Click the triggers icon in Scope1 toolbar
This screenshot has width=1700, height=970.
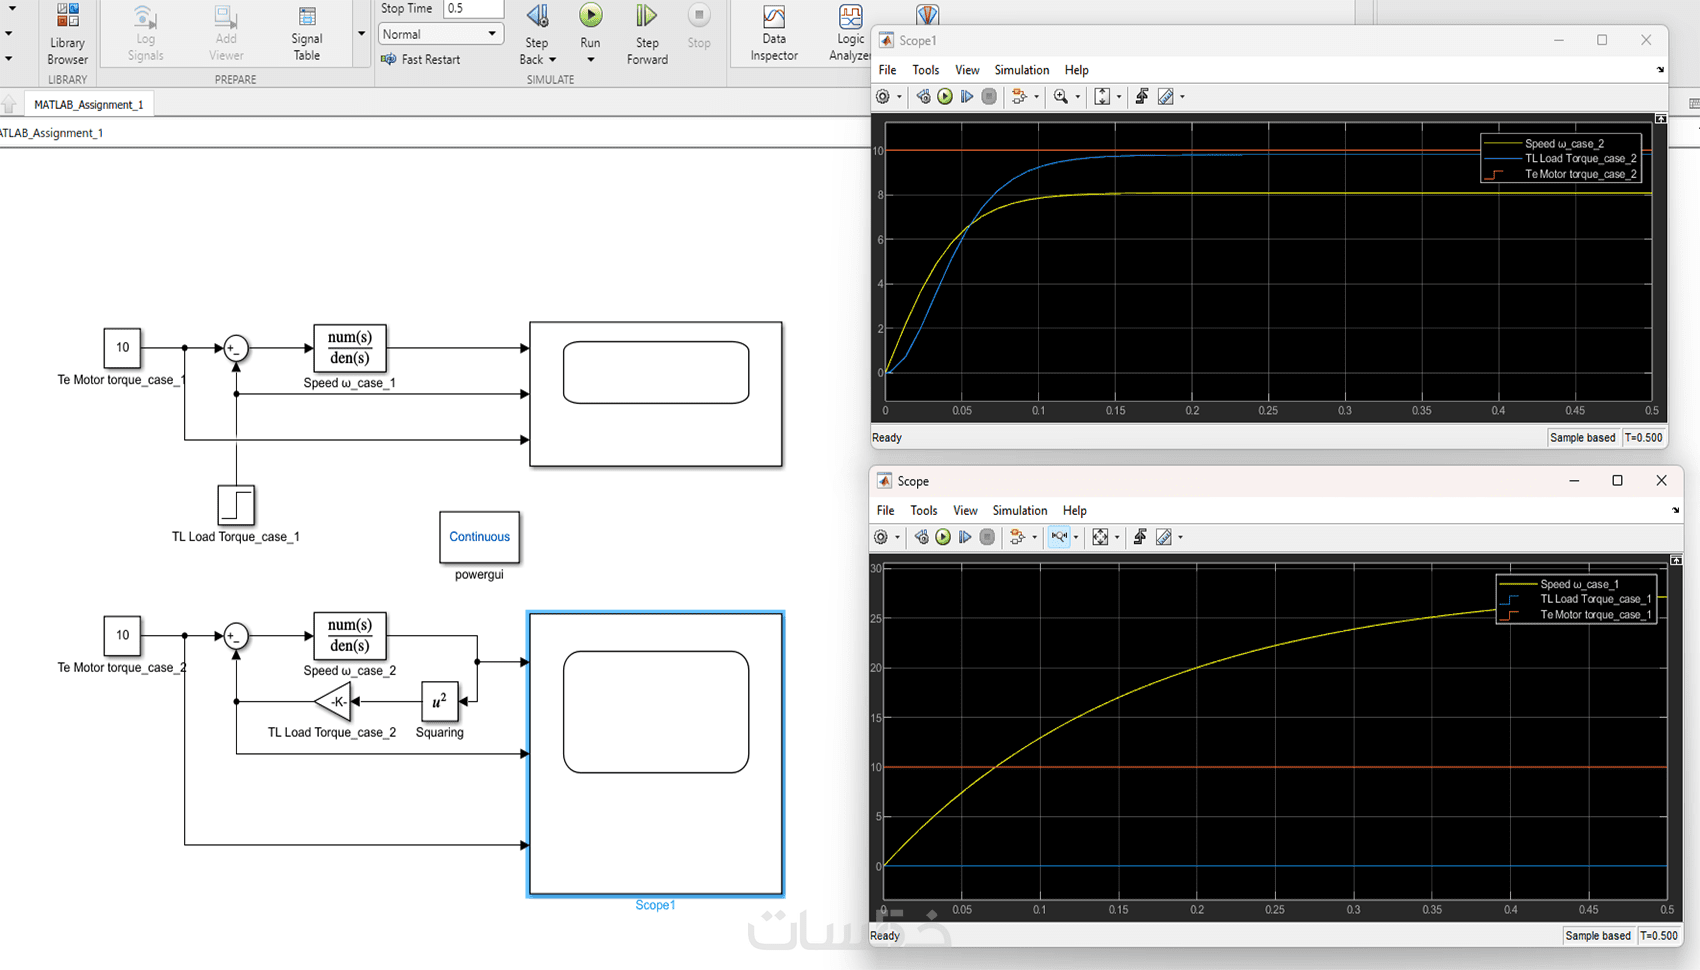[x=1140, y=97]
